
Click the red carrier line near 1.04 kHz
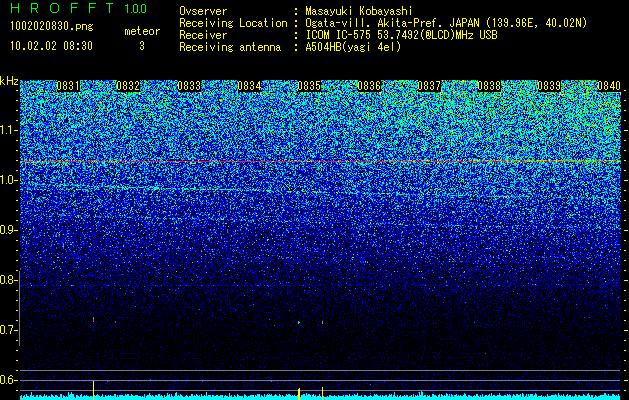(320, 161)
